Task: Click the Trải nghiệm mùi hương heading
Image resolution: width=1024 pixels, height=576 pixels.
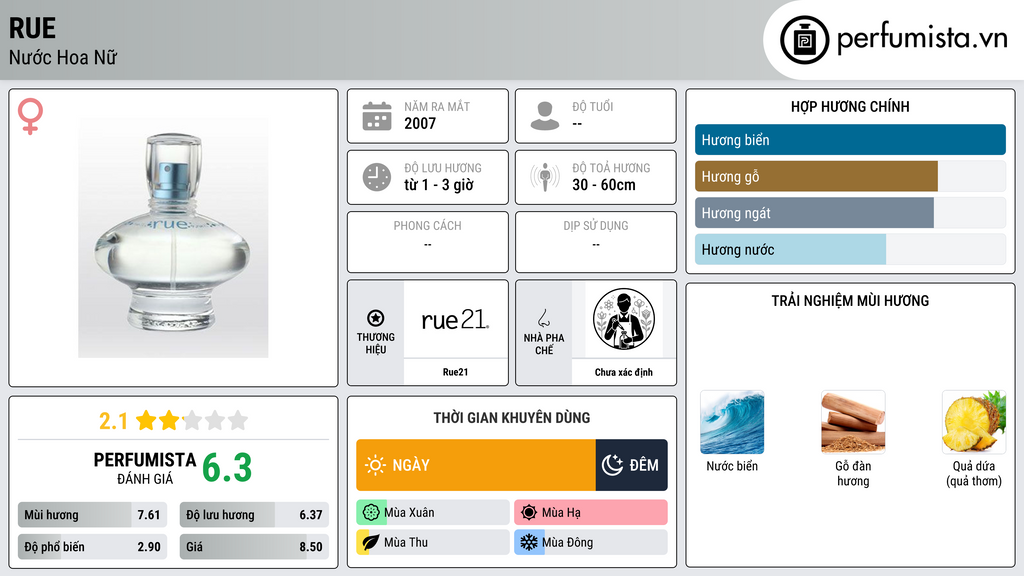Action: click(x=850, y=301)
